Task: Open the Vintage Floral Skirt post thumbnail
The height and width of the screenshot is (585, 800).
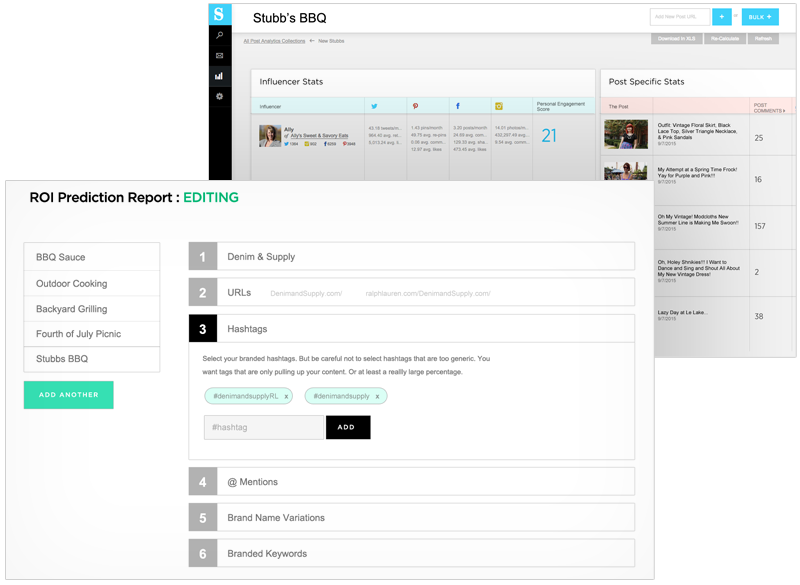Action: 626,135
